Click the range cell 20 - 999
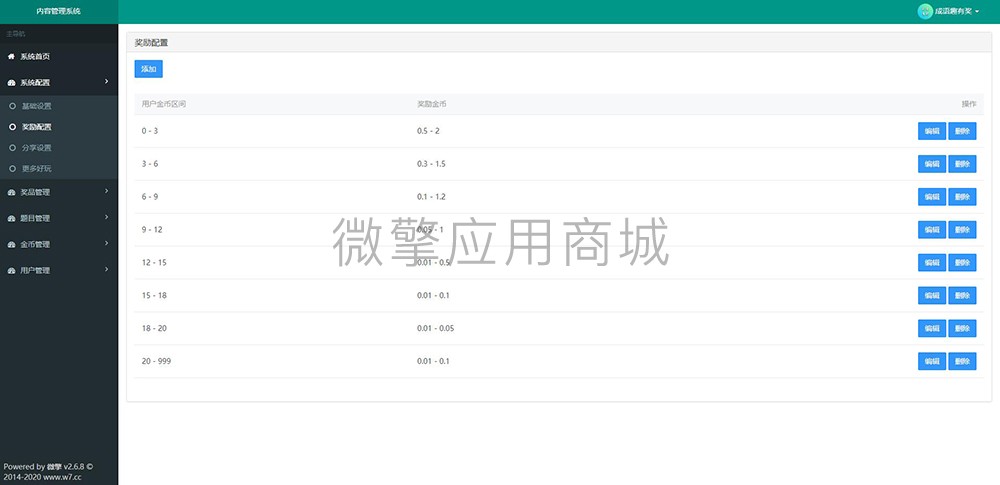 click(x=156, y=361)
